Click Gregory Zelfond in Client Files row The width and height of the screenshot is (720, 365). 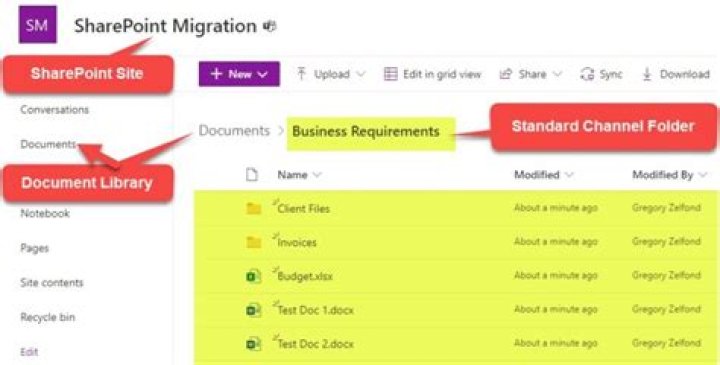coord(666,208)
